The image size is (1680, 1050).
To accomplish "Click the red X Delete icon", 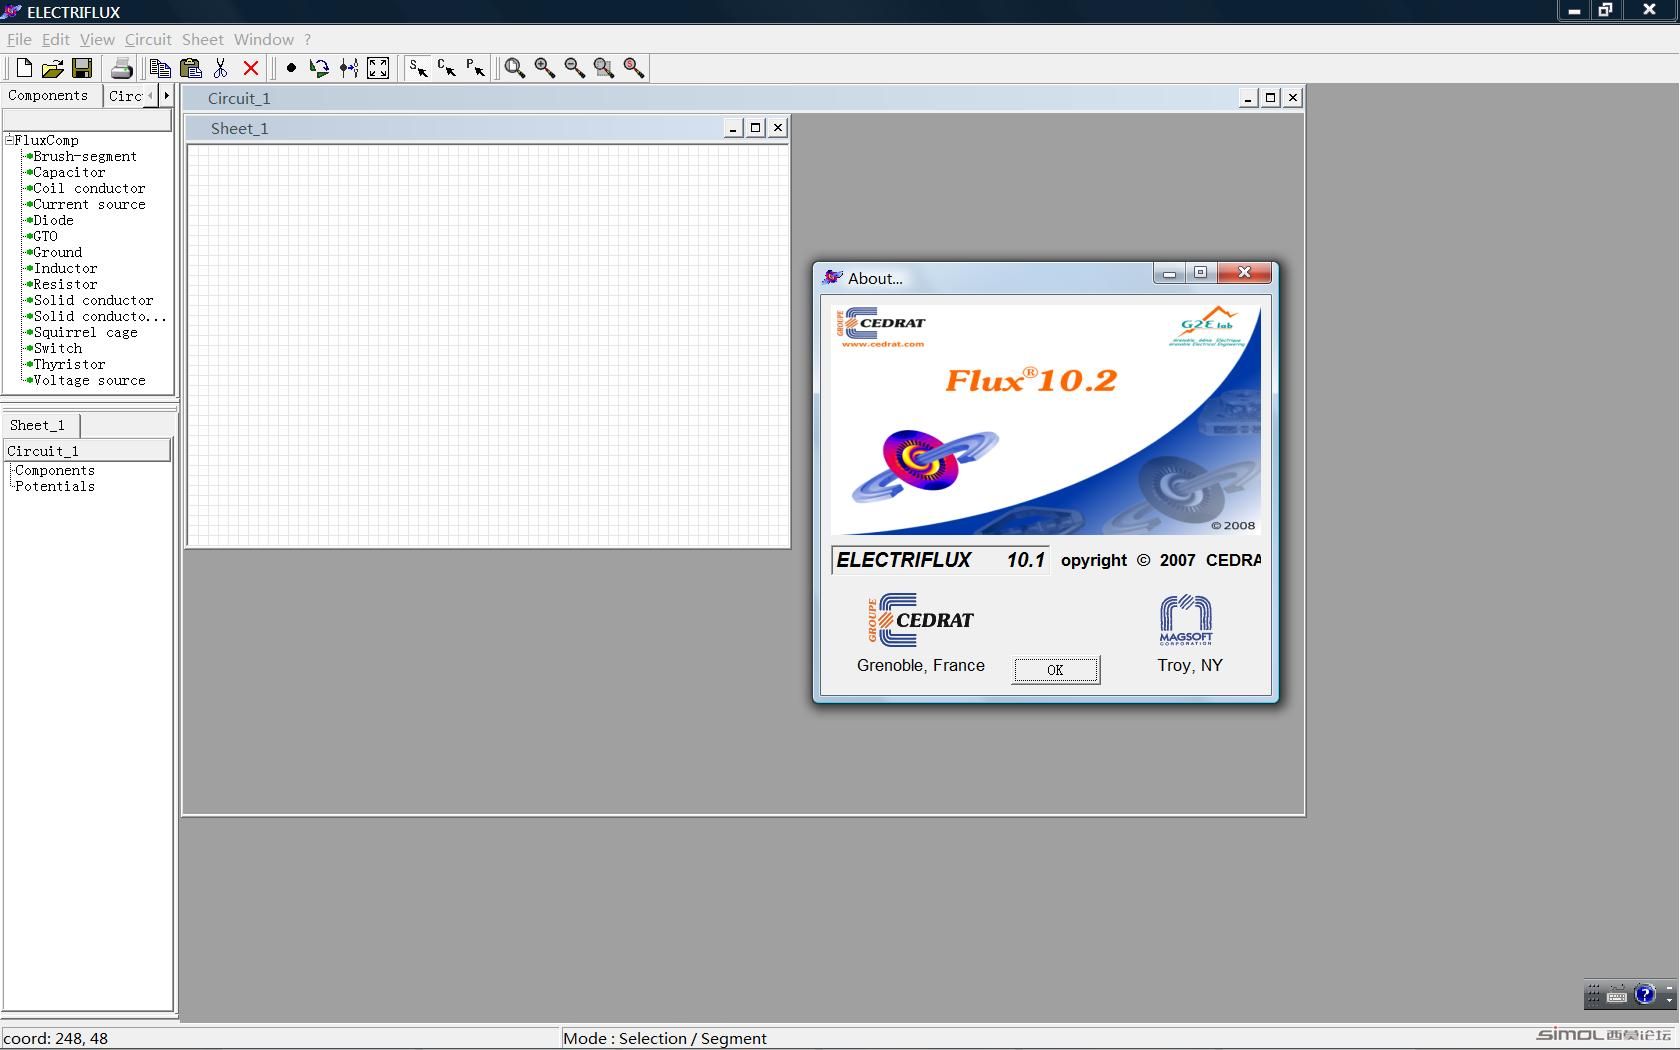I will 251,68.
